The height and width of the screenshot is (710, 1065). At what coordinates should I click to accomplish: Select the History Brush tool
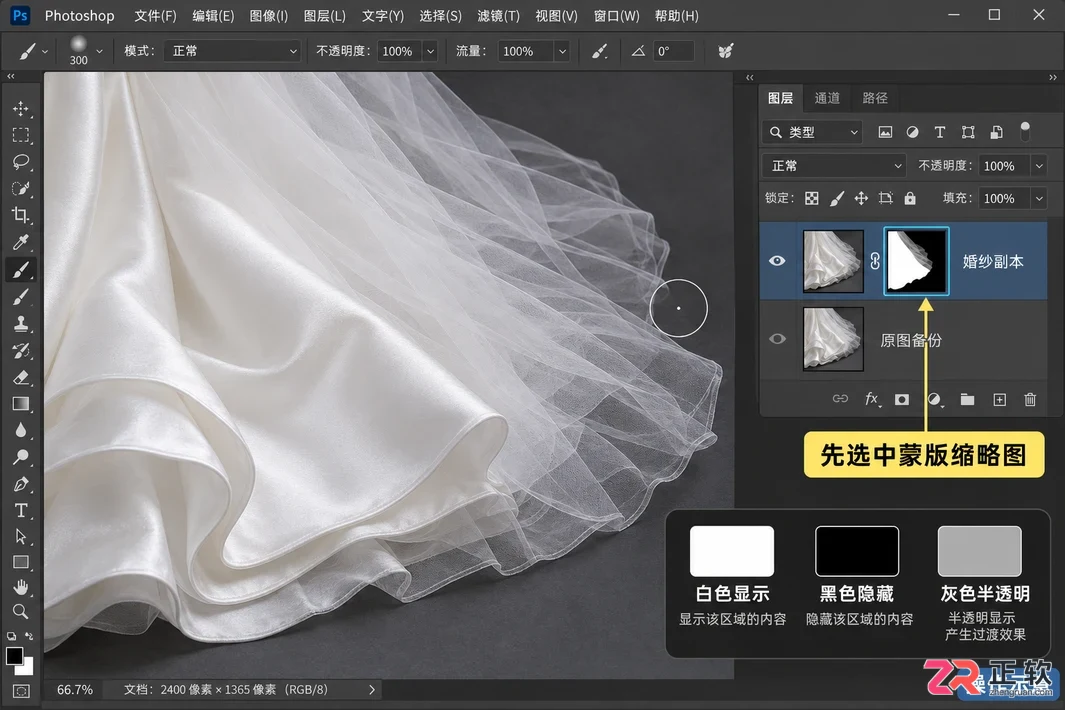pos(21,350)
